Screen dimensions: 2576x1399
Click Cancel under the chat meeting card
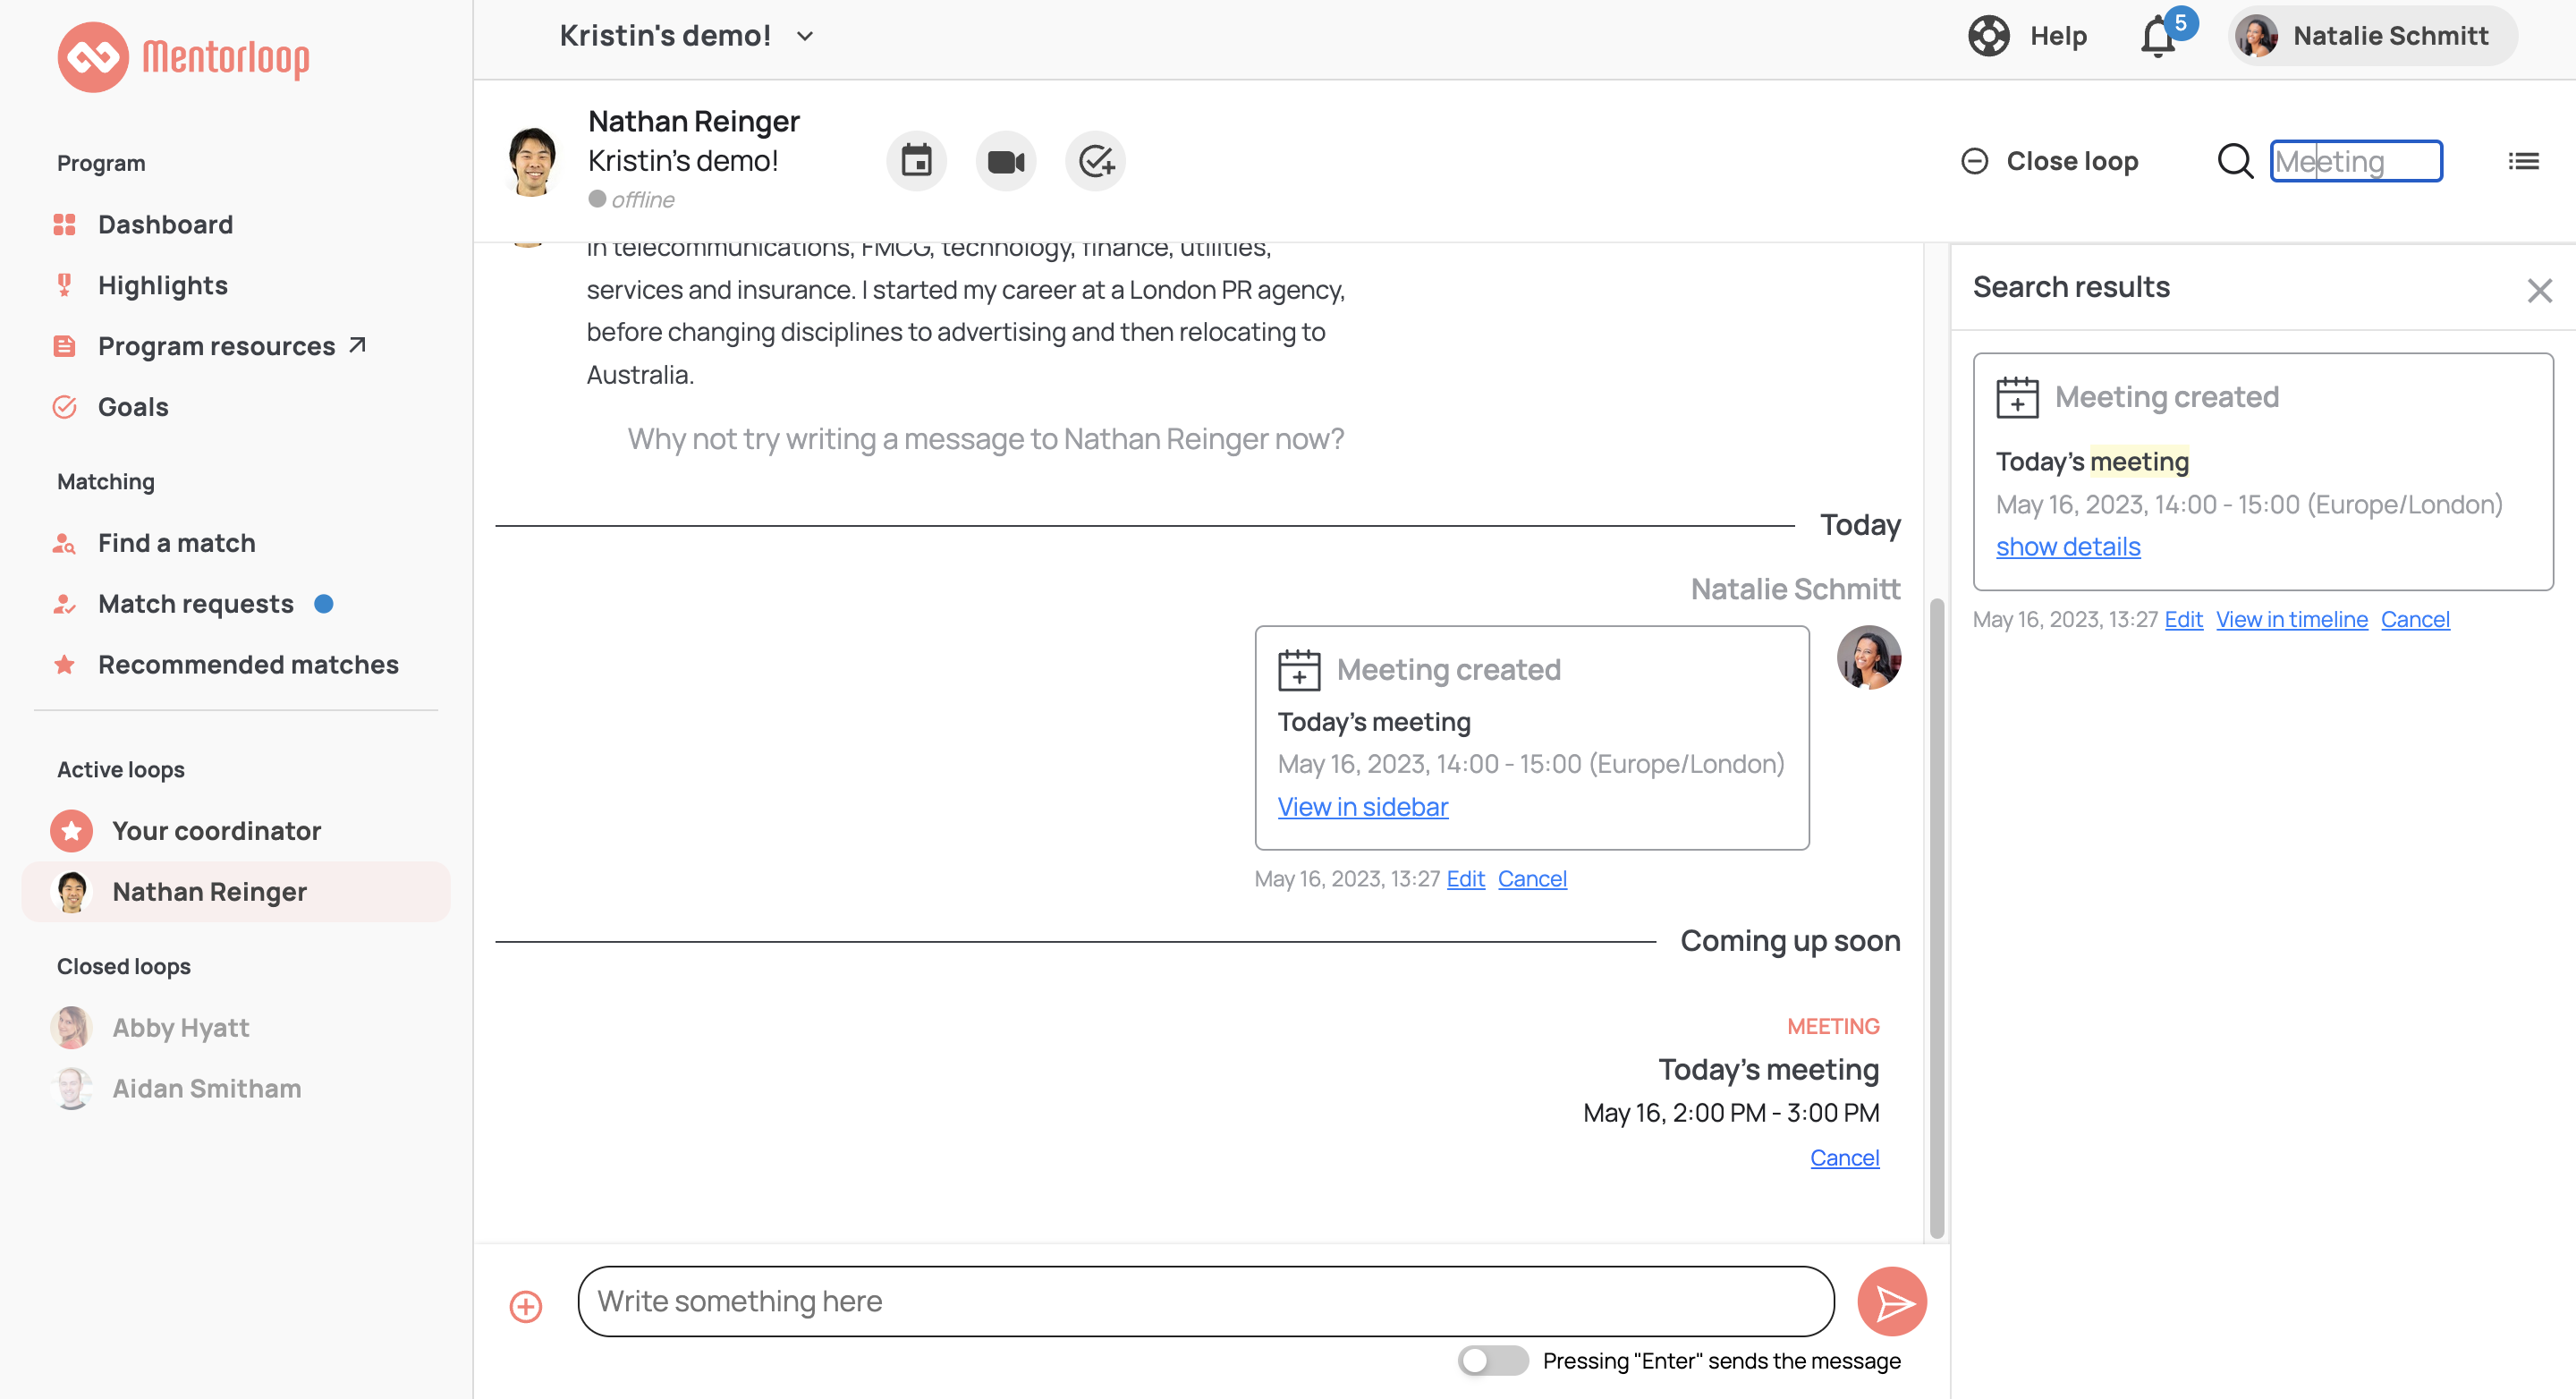pyautogui.click(x=1532, y=879)
